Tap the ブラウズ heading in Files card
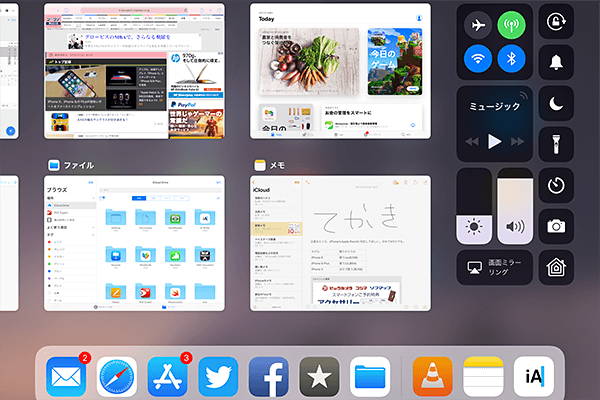This screenshot has width=600, height=400. [57, 190]
